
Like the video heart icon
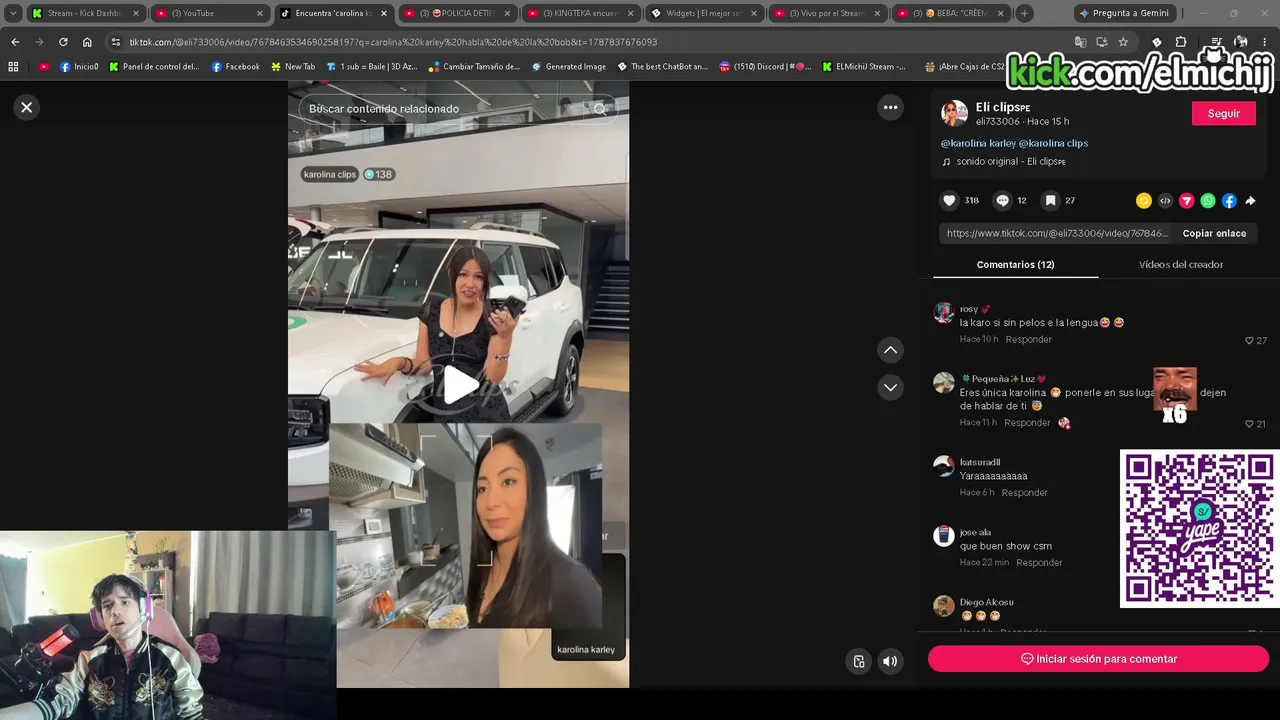click(x=949, y=200)
